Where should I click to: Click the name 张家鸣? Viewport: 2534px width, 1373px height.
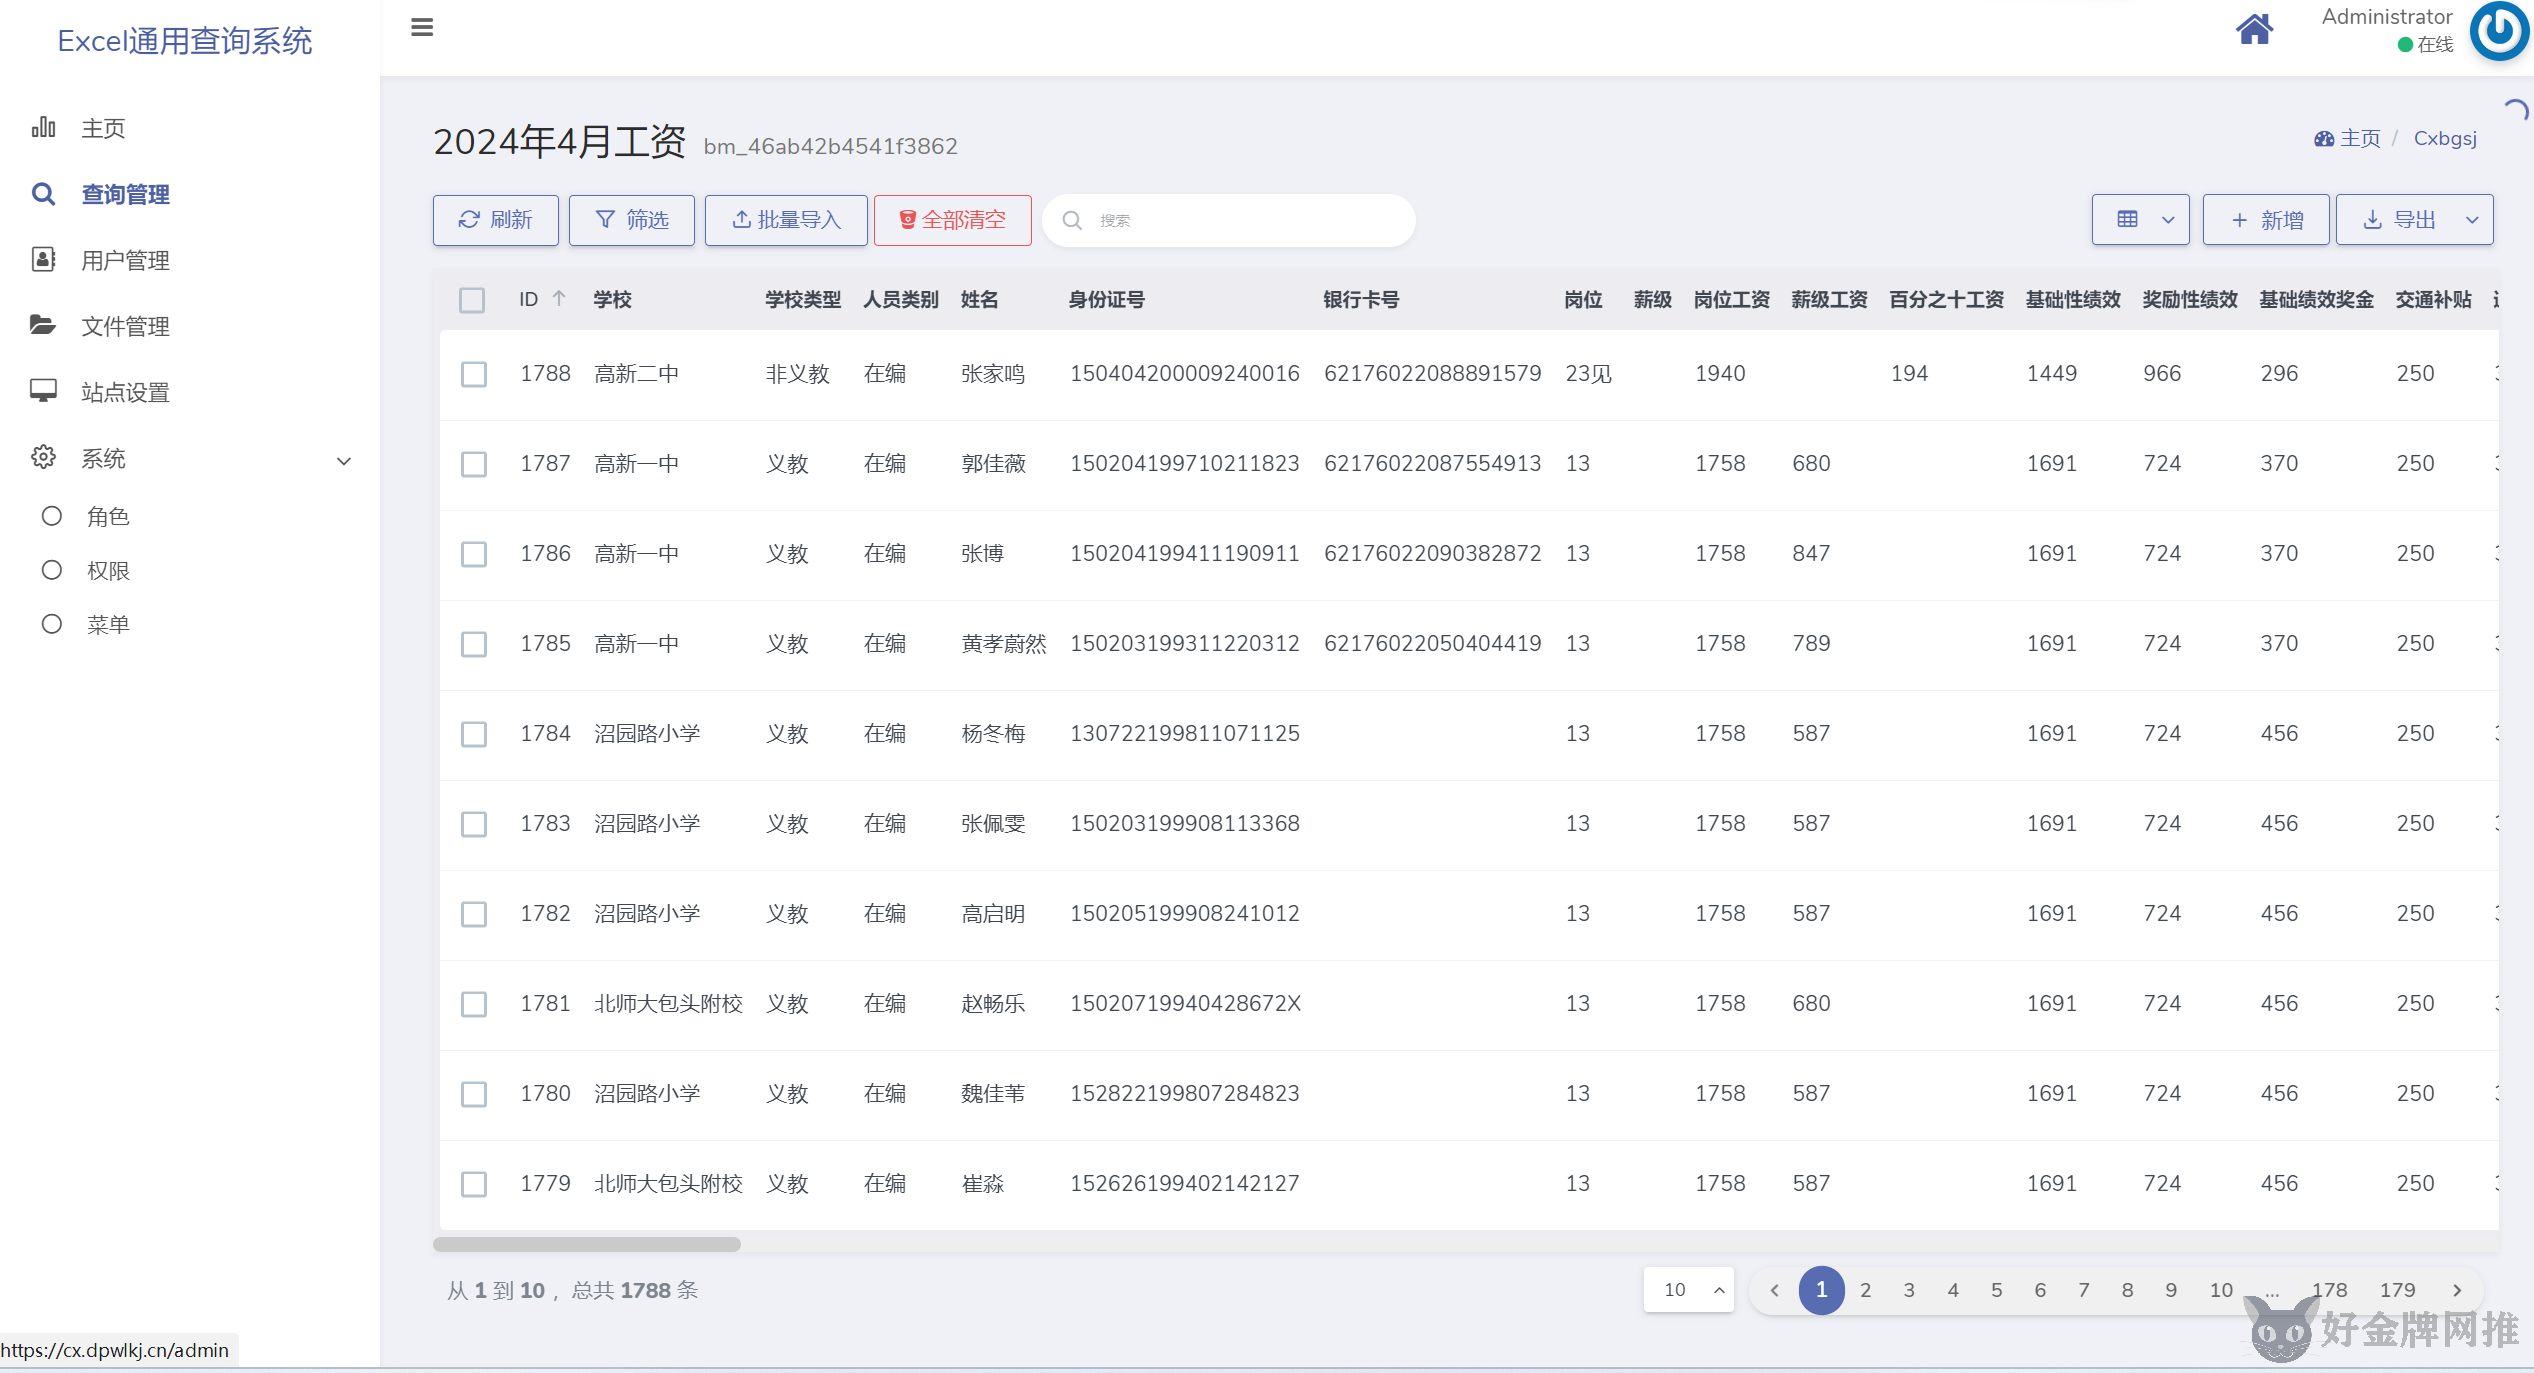[x=993, y=374]
